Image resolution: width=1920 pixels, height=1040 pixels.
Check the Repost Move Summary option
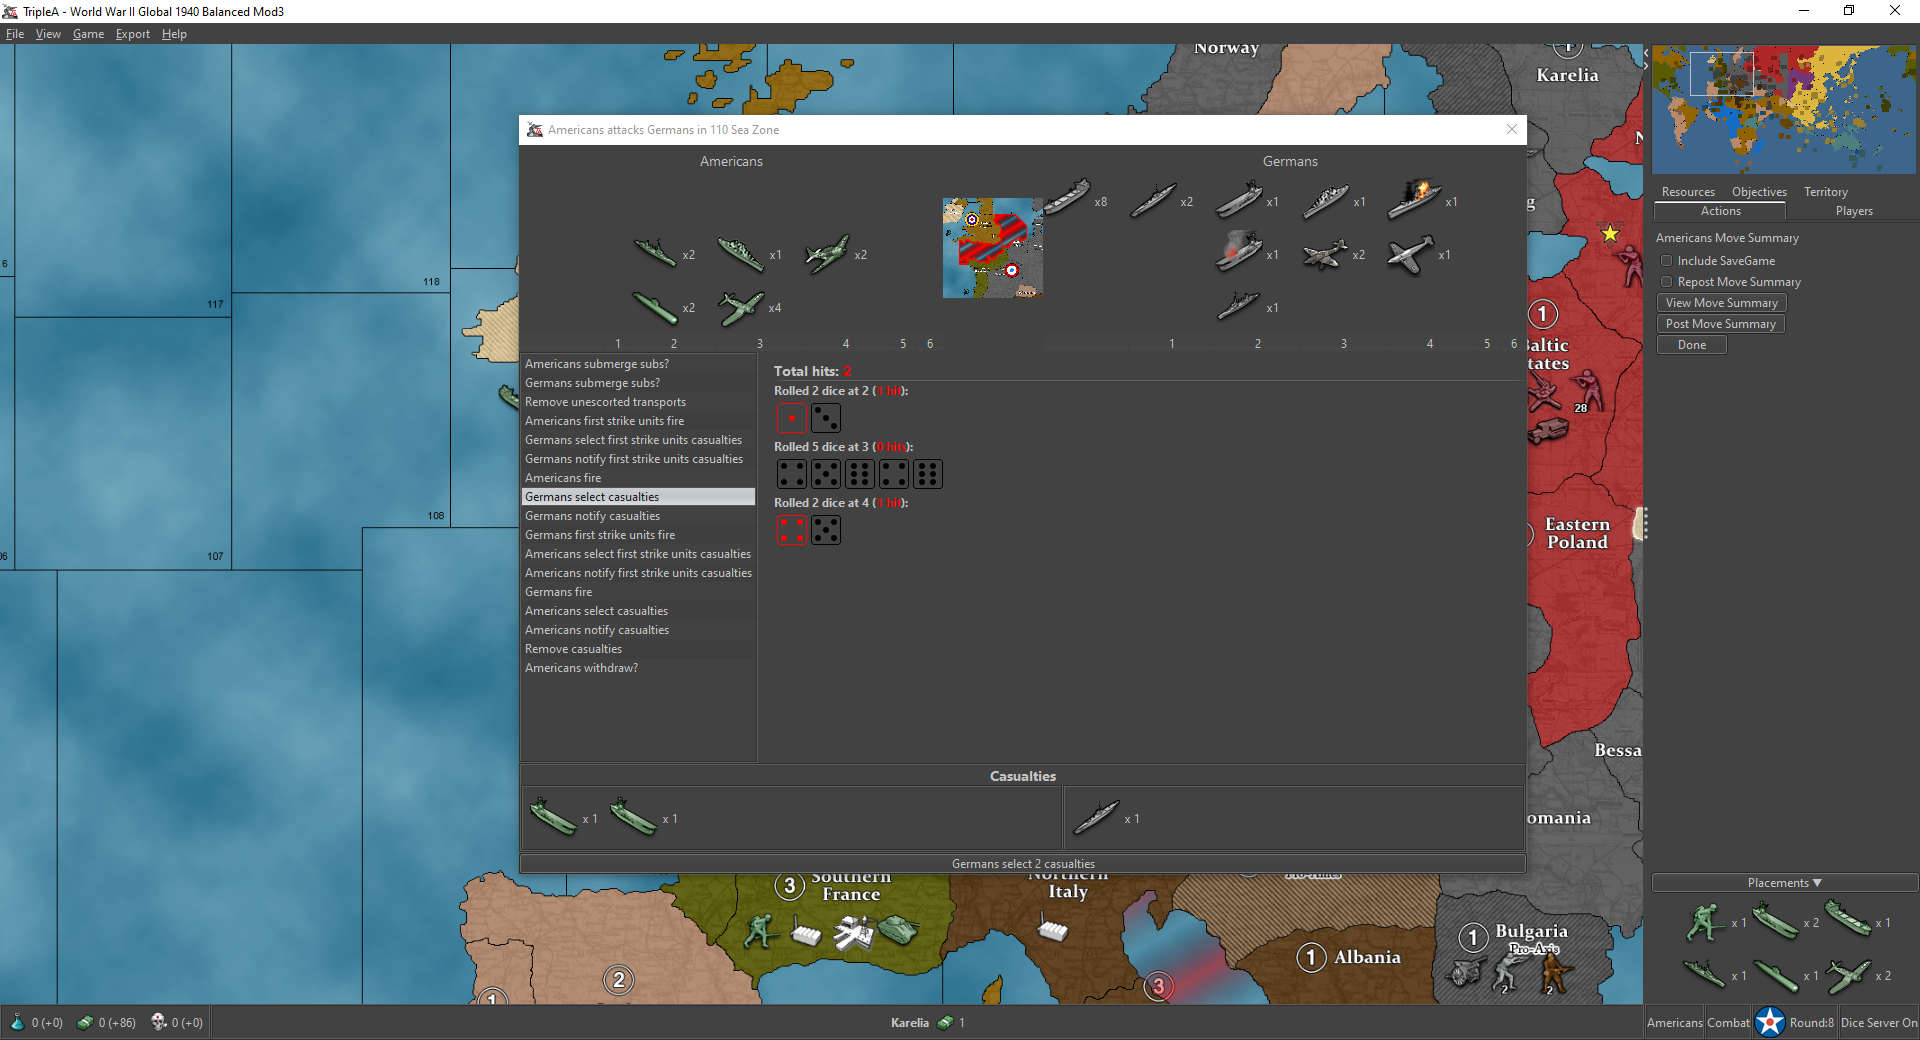(1667, 282)
